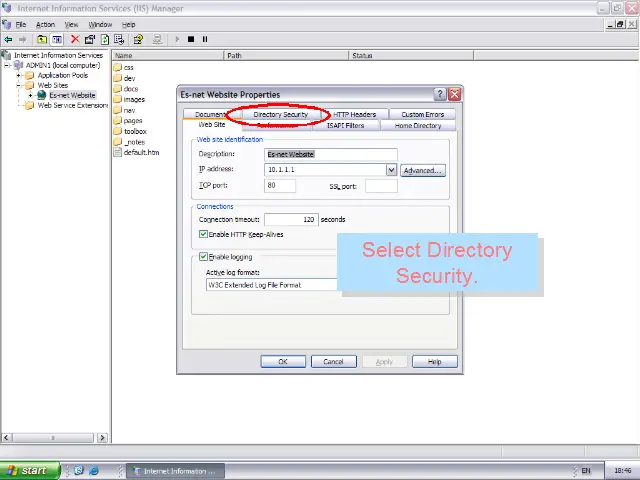The width and height of the screenshot is (640, 480).
Task: Expand the Es-net Website tree node
Action: click(x=30, y=95)
